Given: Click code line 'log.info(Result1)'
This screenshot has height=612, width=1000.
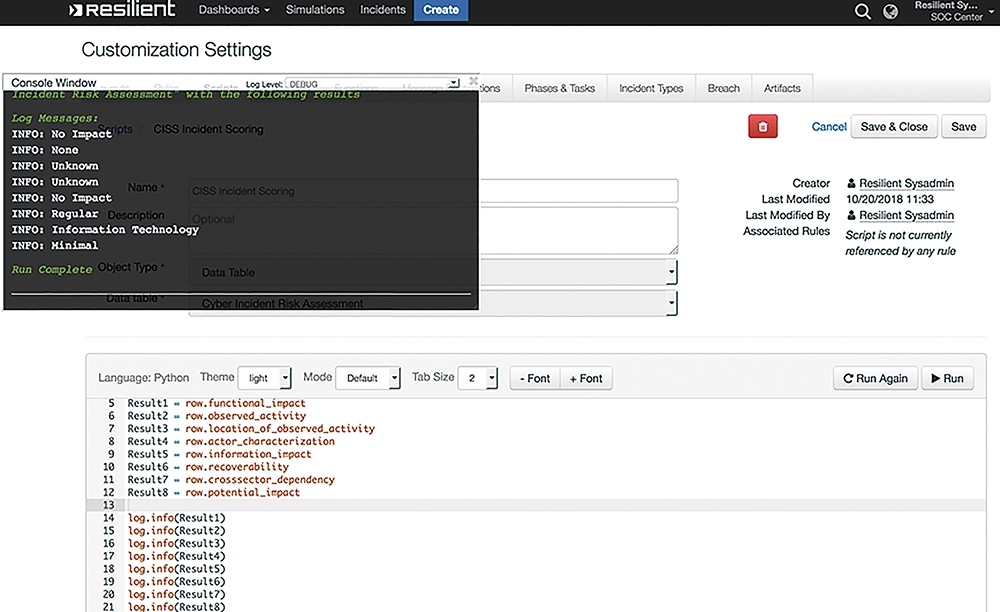Looking at the screenshot, I should pyautogui.click(x=177, y=518).
